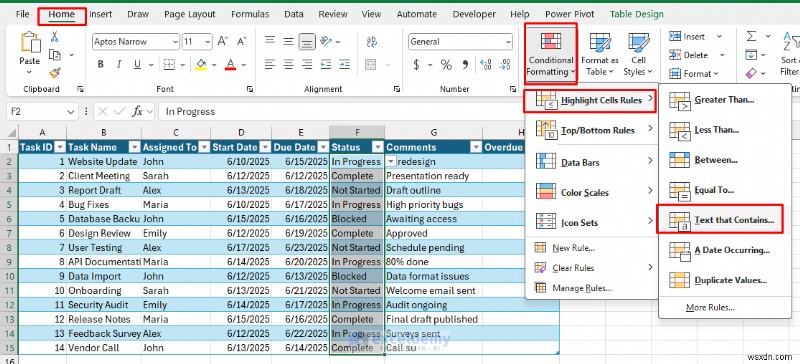
Task: Click the Percent Style icon
Action: [x=446, y=65]
